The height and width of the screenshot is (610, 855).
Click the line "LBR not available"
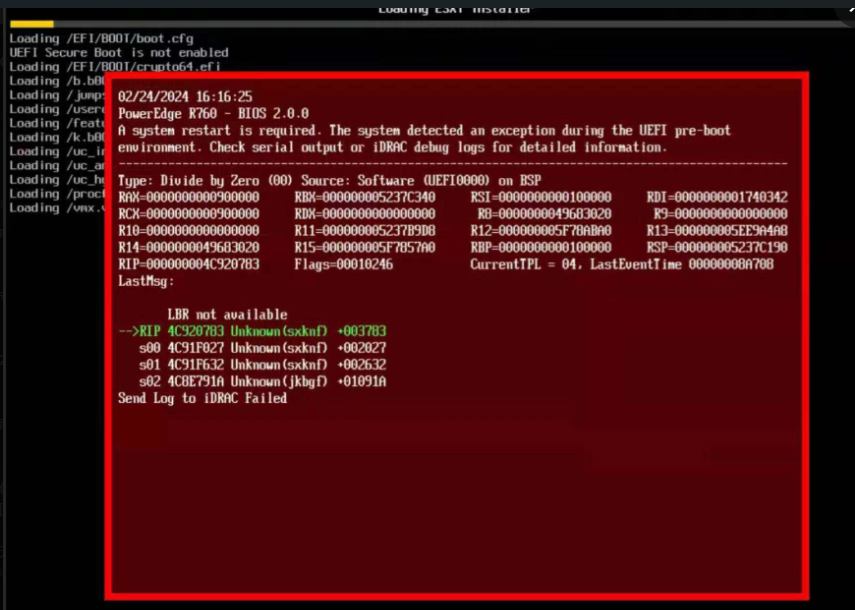point(227,315)
